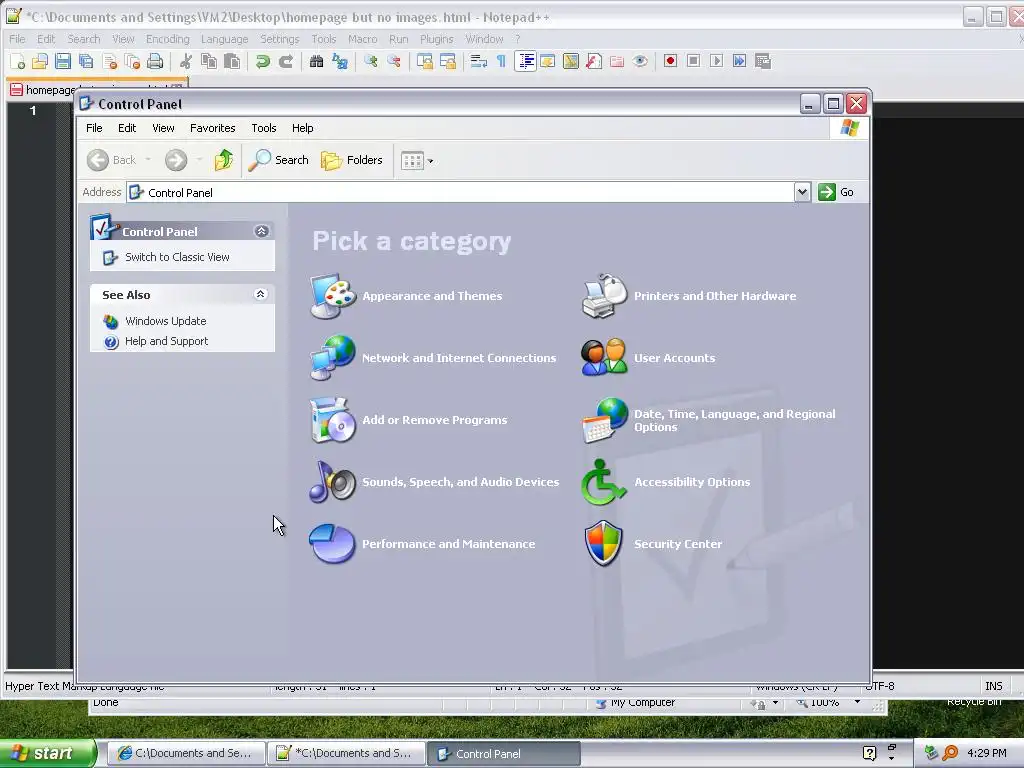Toggle Word Wrap icon in Notepad++ toolbar
The height and width of the screenshot is (768, 1024).
pos(479,61)
